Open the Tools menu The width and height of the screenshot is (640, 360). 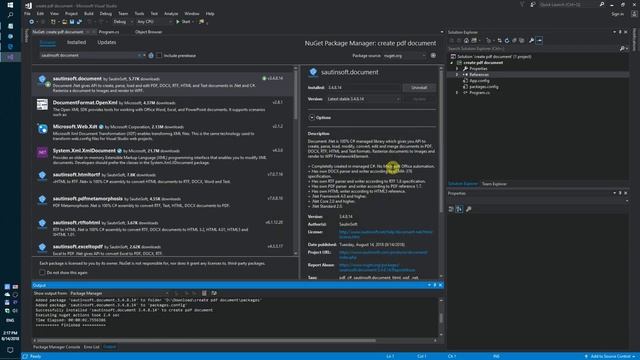139,13
